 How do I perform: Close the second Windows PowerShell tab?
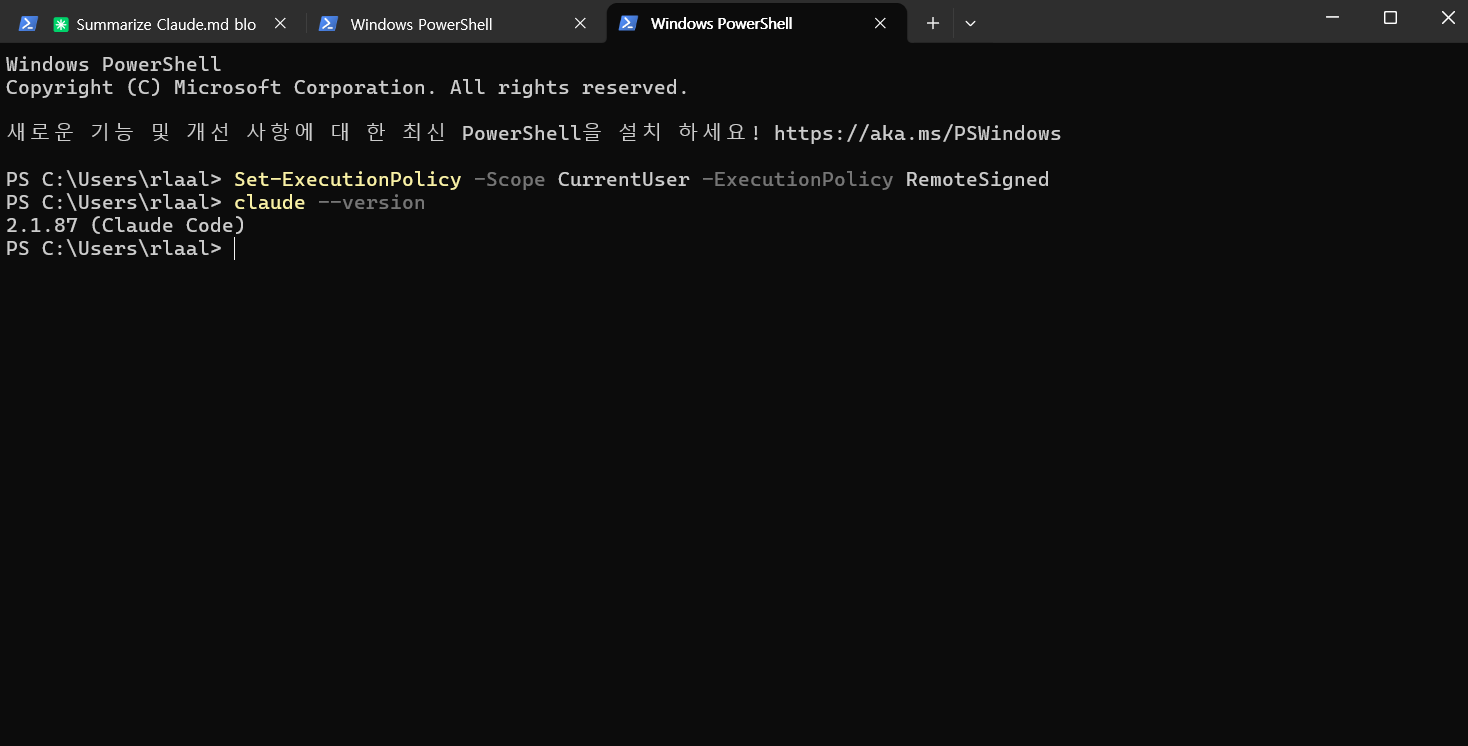point(579,22)
